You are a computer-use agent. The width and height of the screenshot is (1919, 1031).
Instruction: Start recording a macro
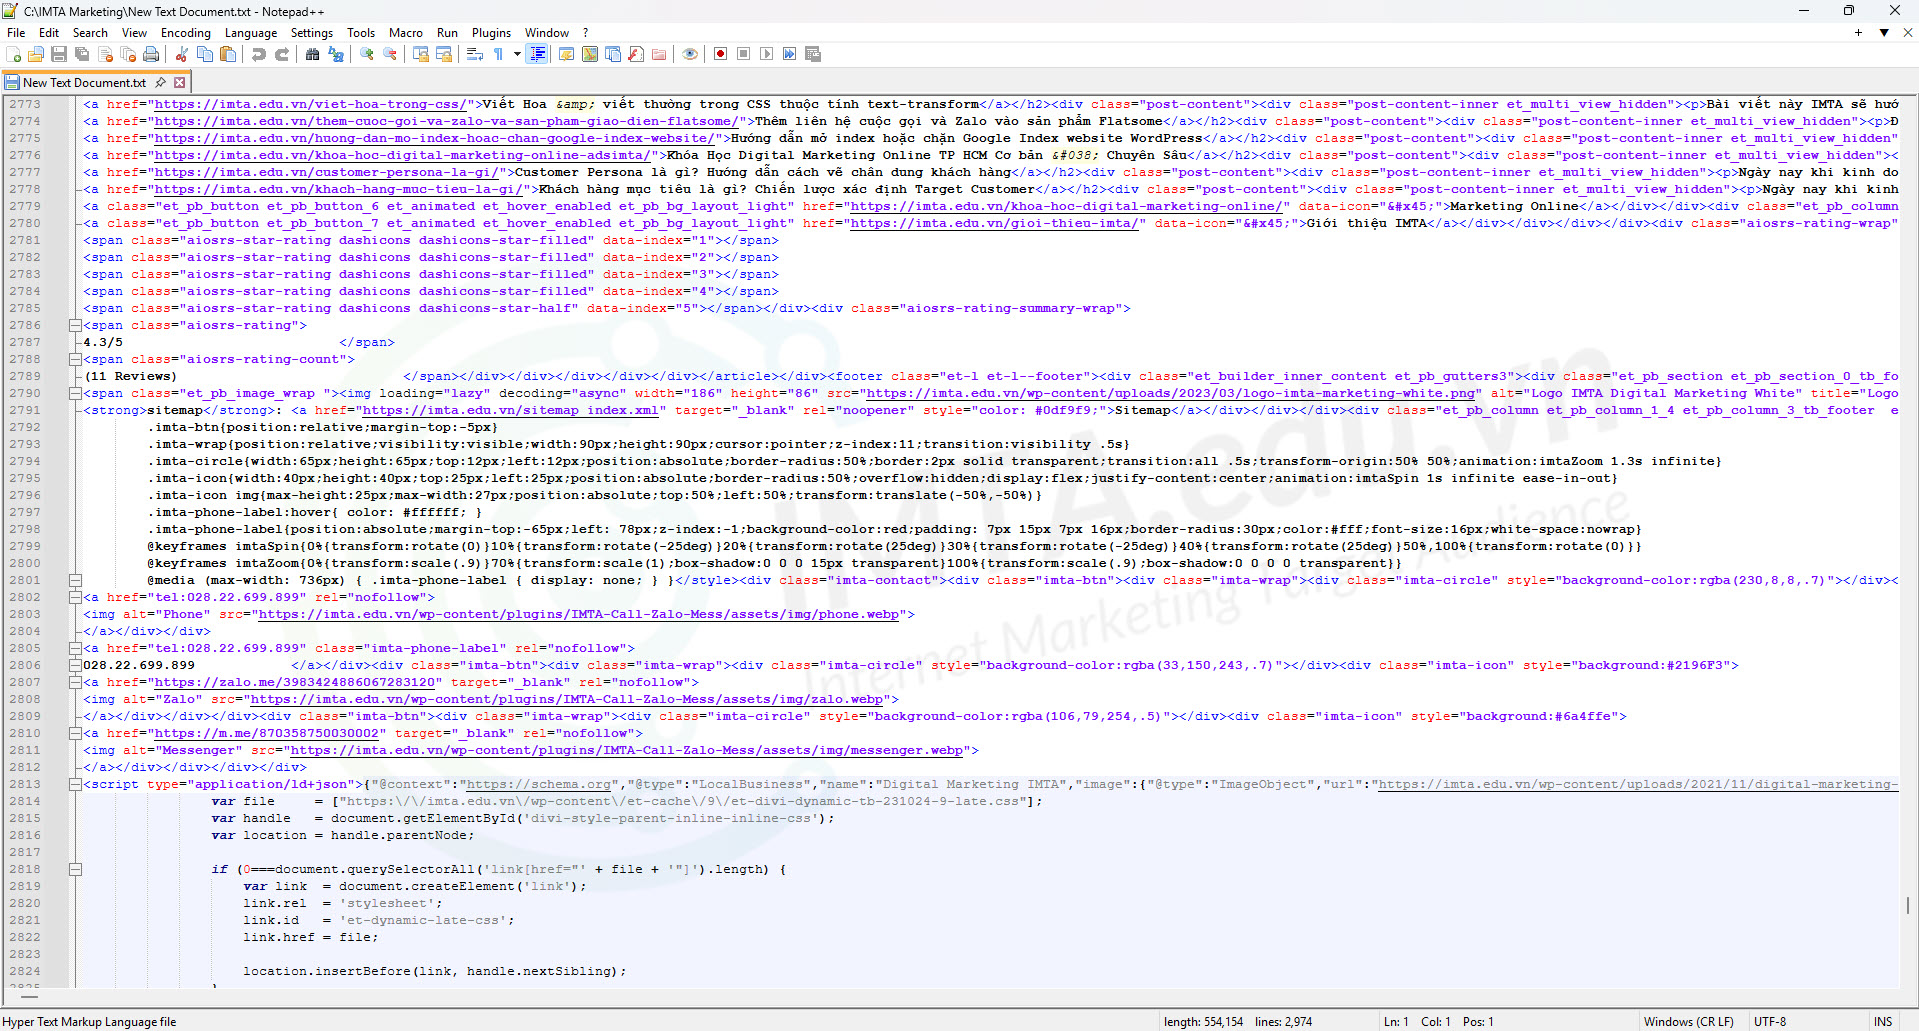click(720, 53)
